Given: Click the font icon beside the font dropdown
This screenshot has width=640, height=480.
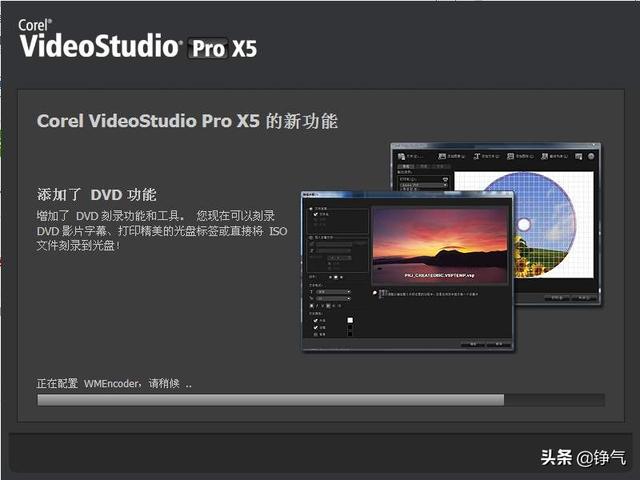Looking at the screenshot, I should [312, 291].
